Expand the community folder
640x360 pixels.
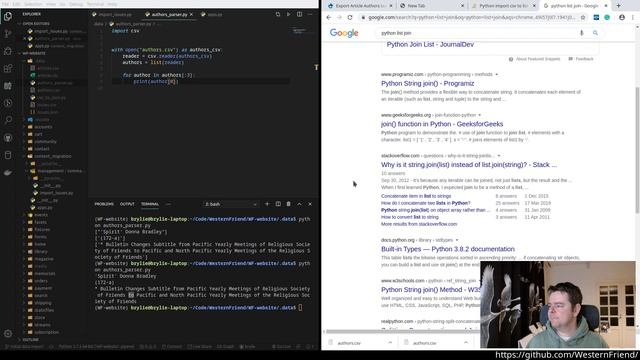[45, 142]
